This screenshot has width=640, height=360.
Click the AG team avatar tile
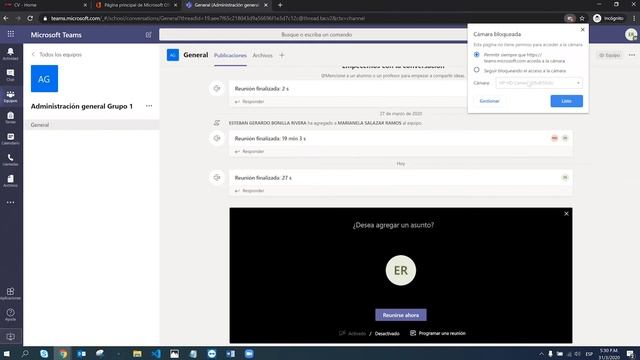tap(44, 78)
